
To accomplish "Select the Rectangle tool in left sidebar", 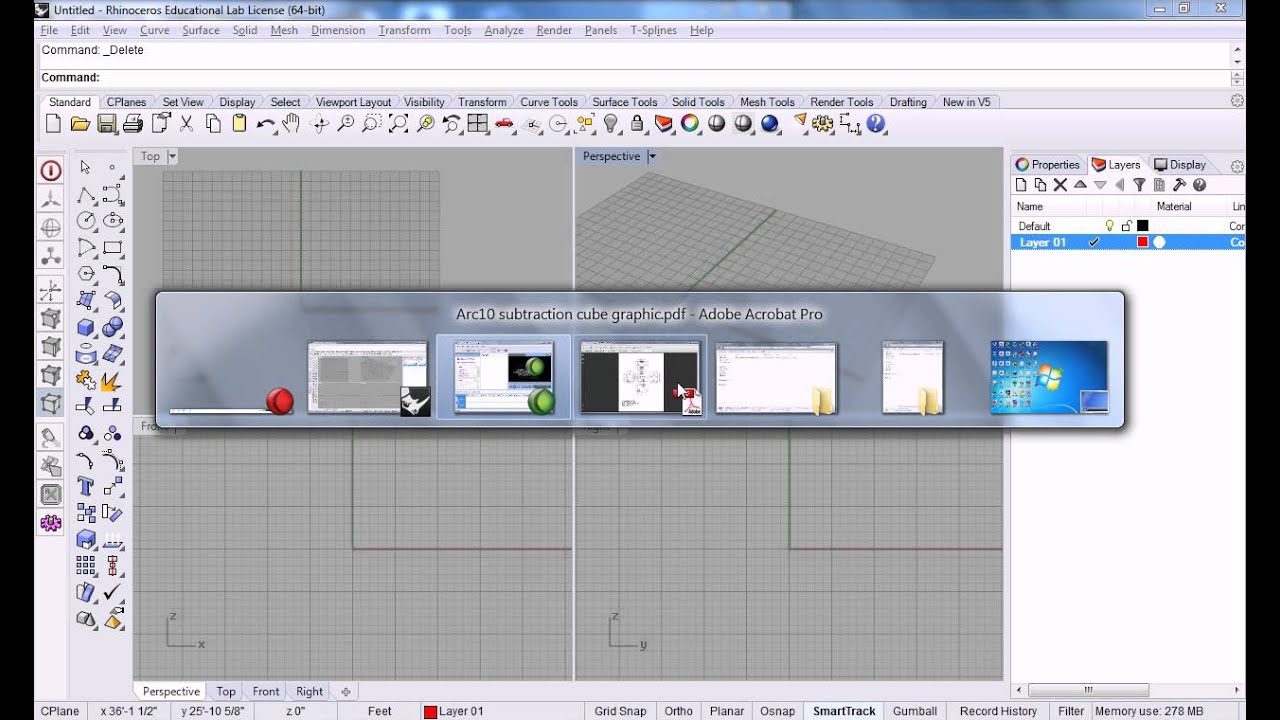I will coord(113,247).
